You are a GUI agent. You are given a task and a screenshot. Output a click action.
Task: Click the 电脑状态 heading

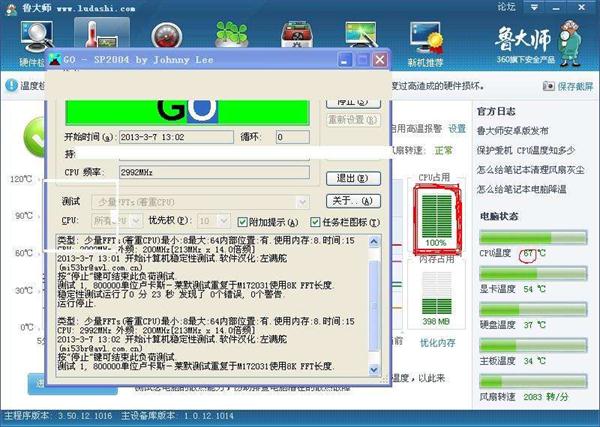499,216
